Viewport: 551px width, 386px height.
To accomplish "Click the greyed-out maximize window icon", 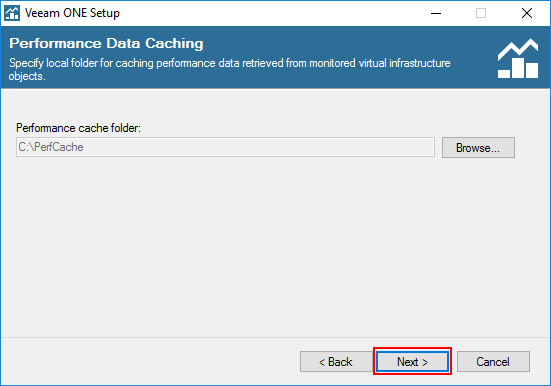I will tap(481, 13).
